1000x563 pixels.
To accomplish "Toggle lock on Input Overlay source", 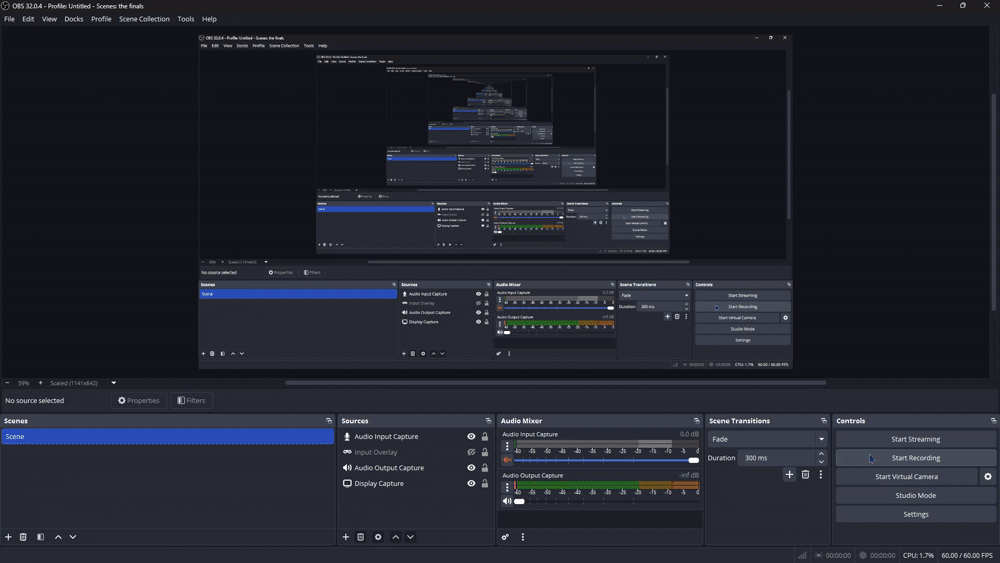I will click(485, 452).
